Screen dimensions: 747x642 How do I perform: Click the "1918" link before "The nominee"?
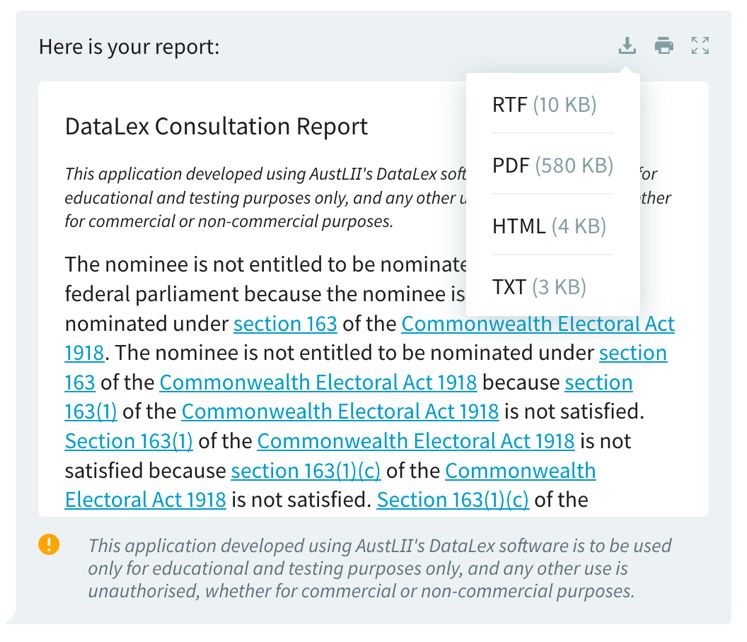pos(84,353)
